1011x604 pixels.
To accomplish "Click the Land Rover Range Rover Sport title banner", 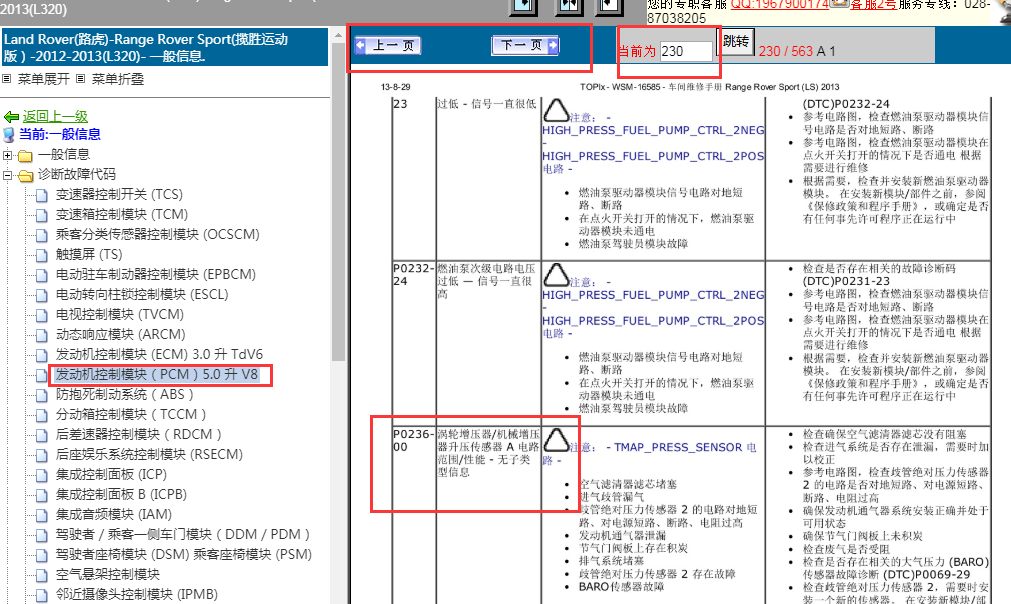I will (165, 47).
